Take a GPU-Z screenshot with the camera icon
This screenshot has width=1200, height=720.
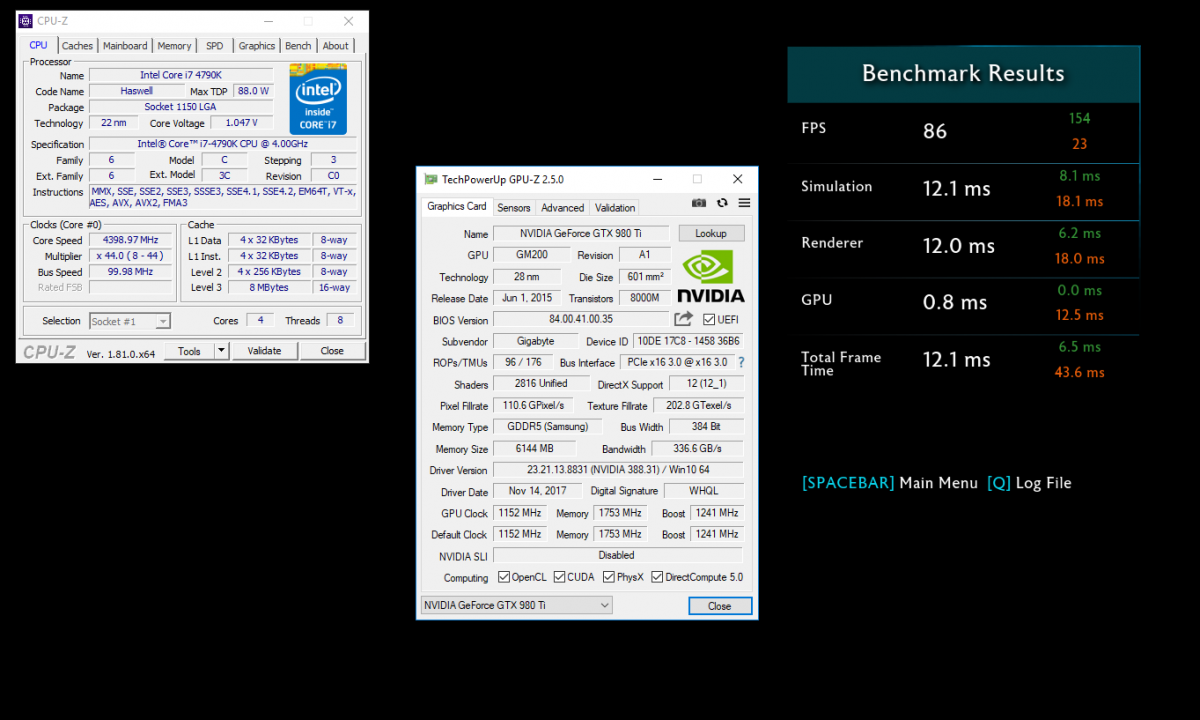coord(700,203)
